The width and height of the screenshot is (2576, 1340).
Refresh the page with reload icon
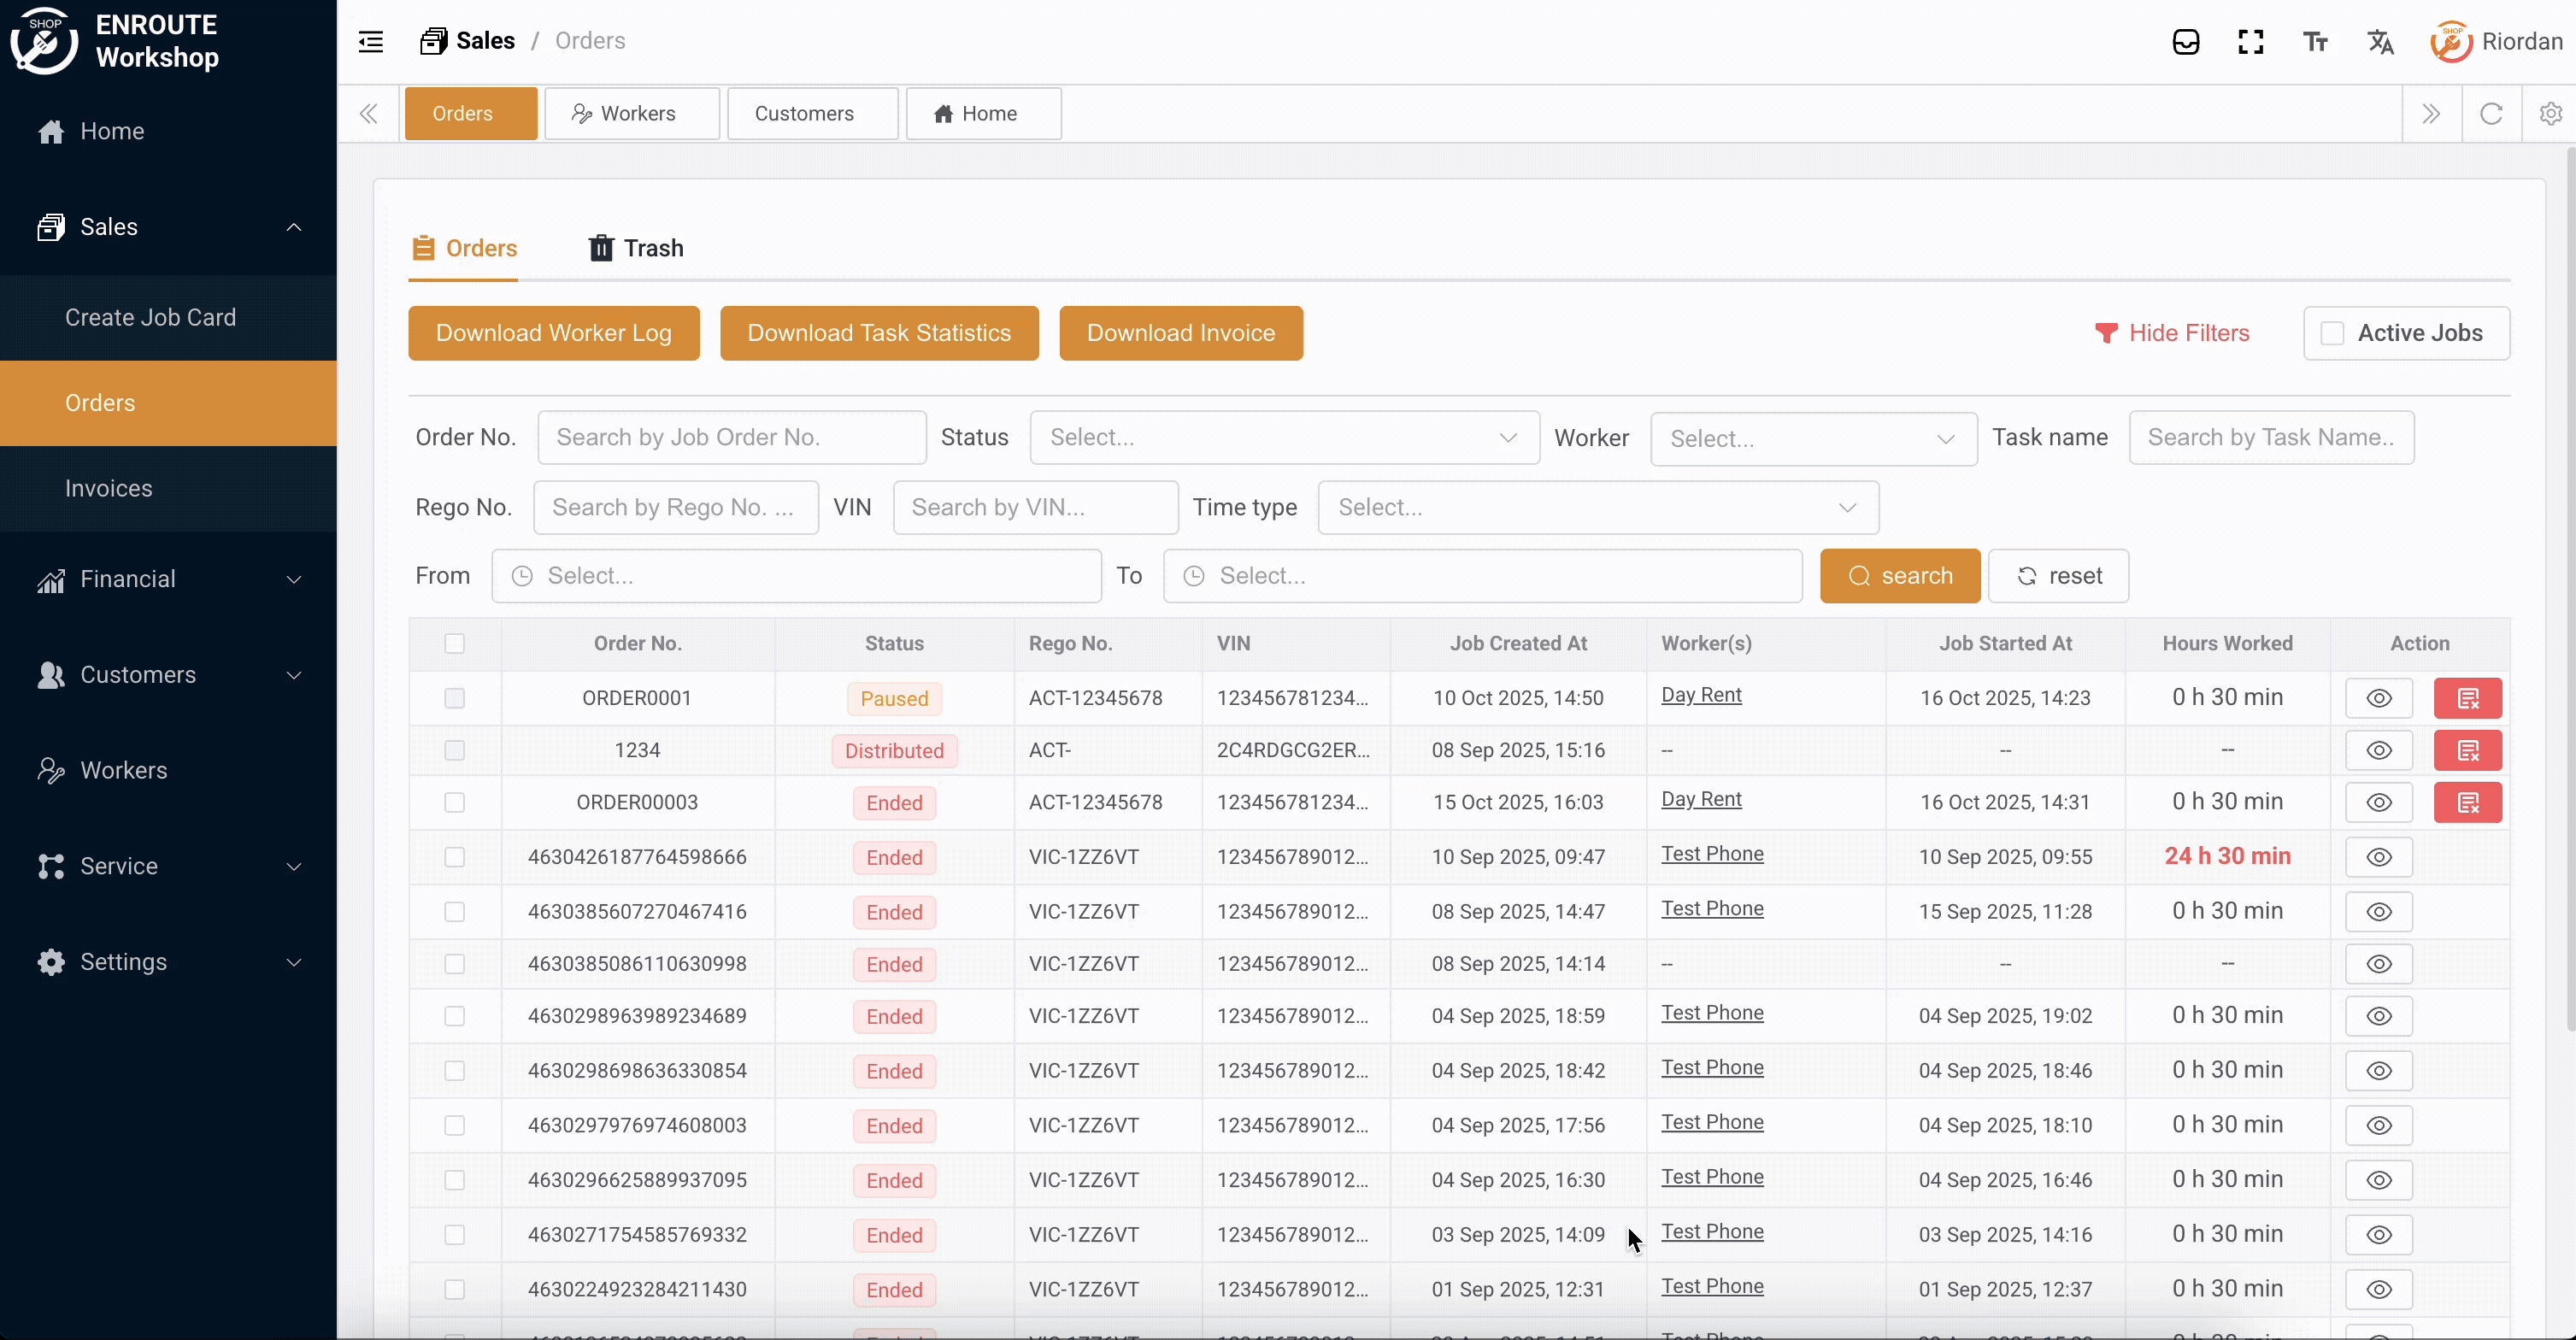tap(2491, 113)
